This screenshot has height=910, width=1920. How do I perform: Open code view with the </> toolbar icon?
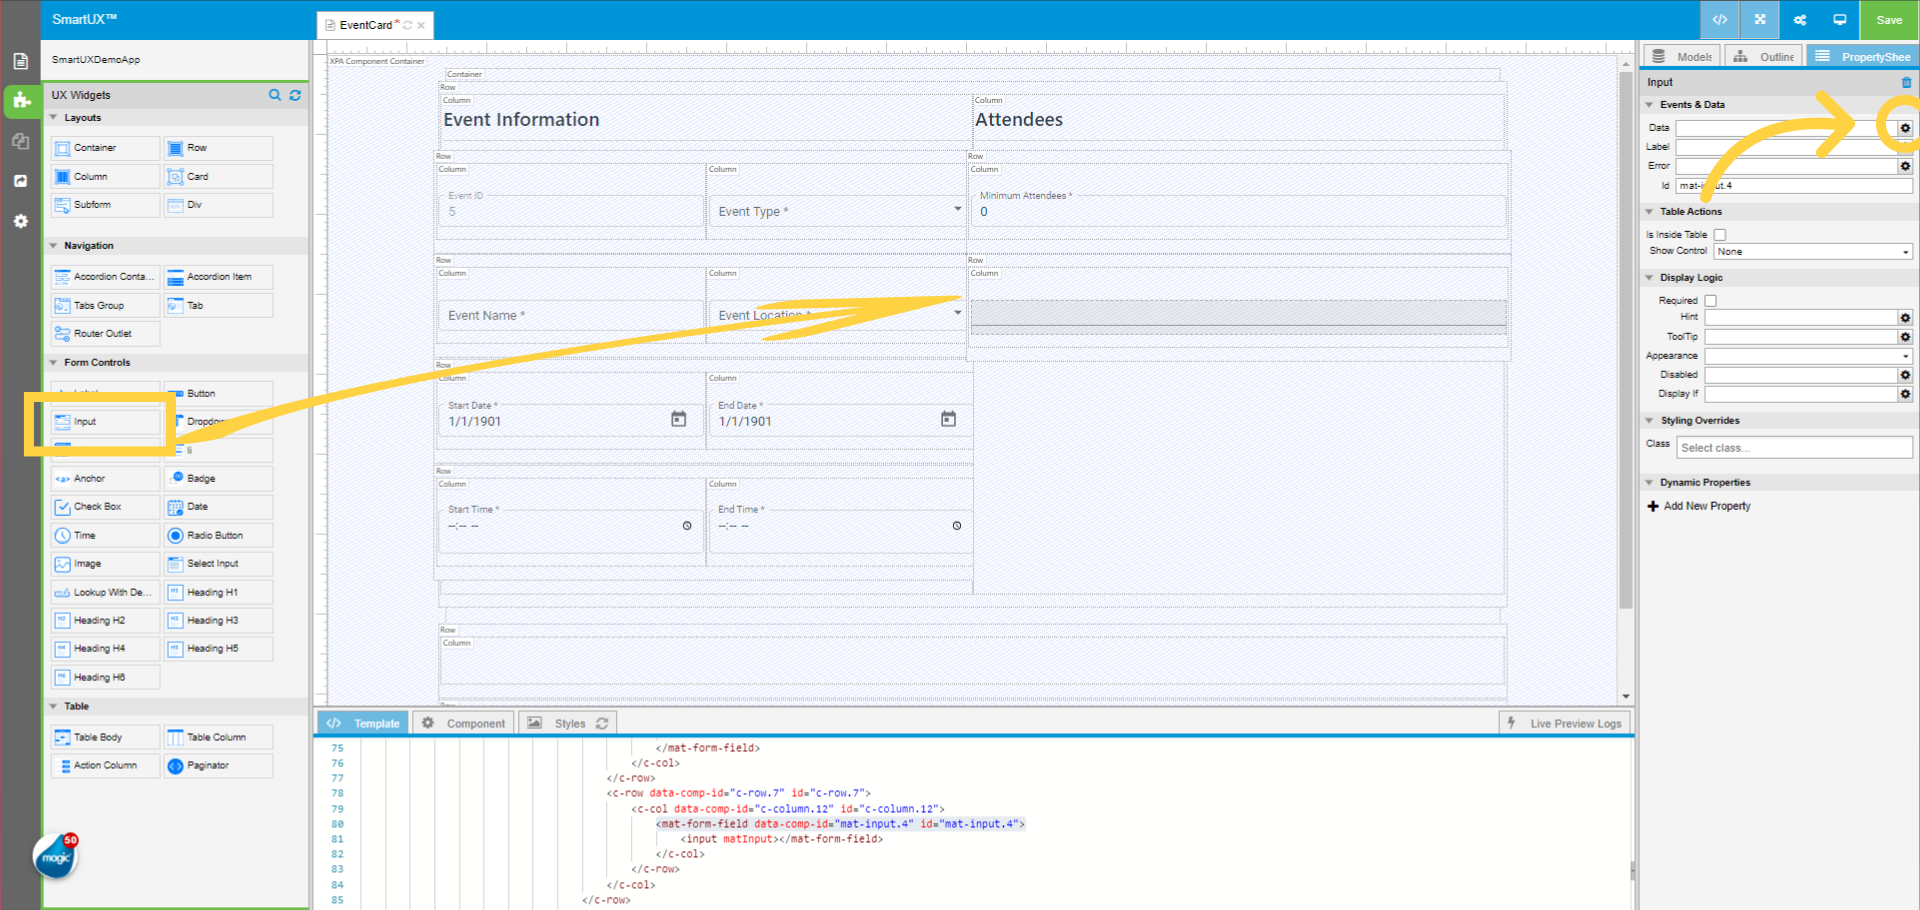(1719, 20)
